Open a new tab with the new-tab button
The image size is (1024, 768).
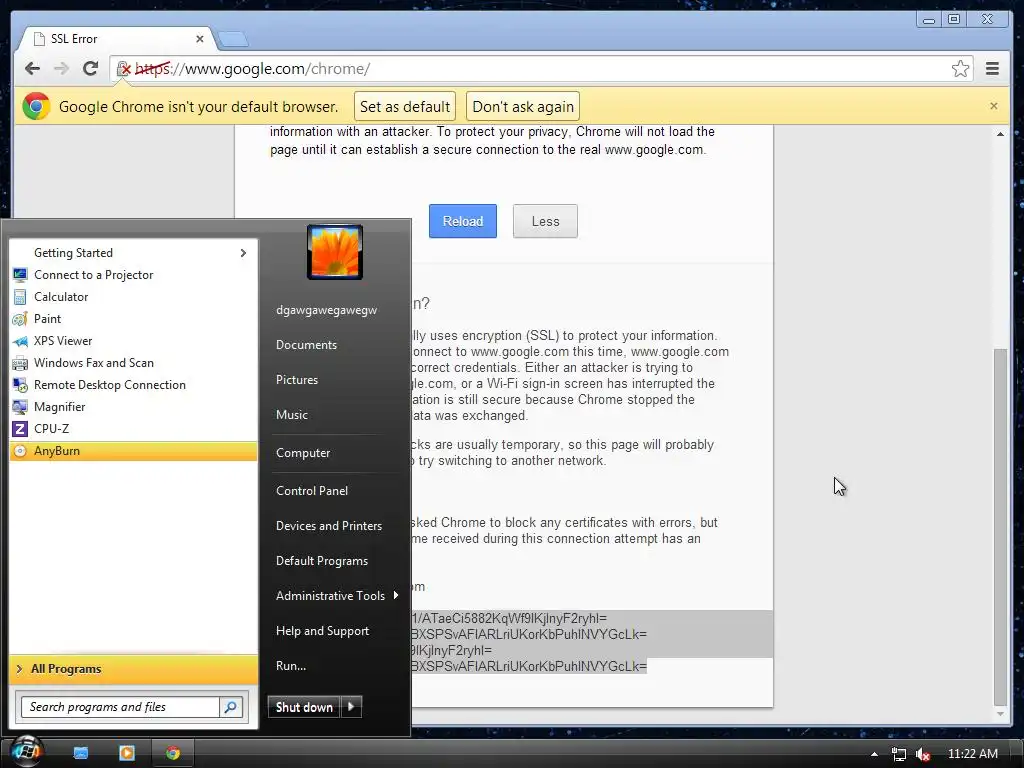(232, 39)
